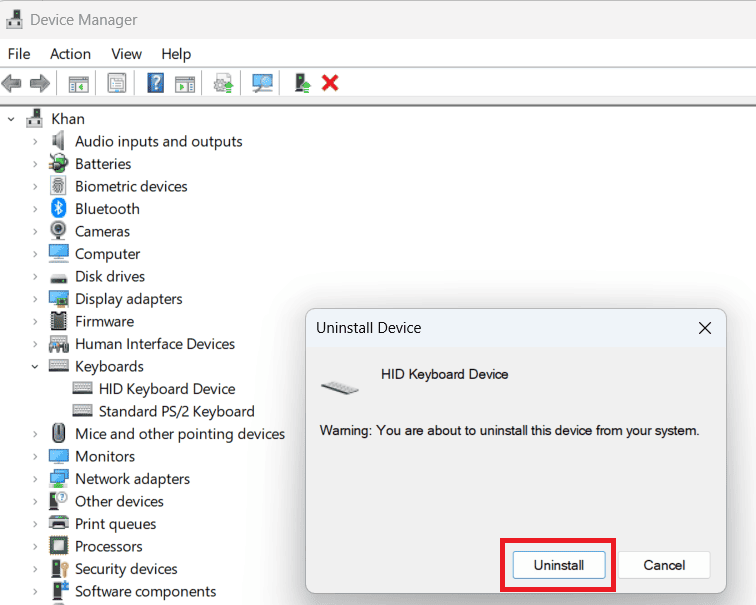Select Standard PS/2 Keyboard in tree
756x605 pixels.
pos(176,411)
